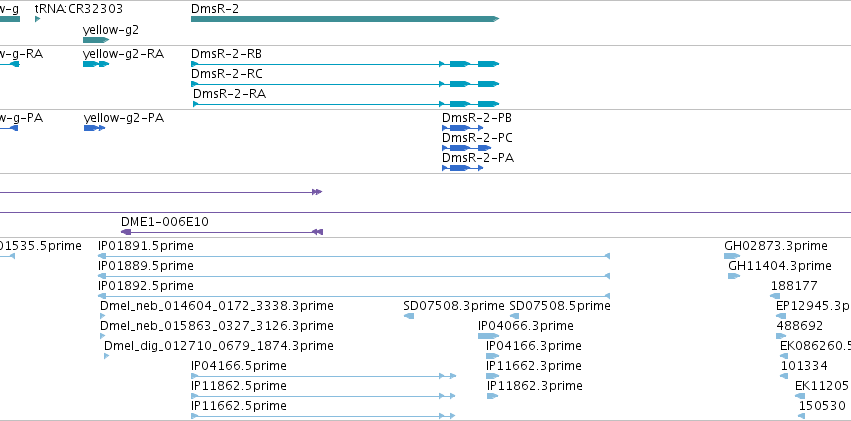This screenshot has height=421, width=851.
Task: Click the IP04066.3prime EST block
Action: pyautogui.click(x=488, y=336)
